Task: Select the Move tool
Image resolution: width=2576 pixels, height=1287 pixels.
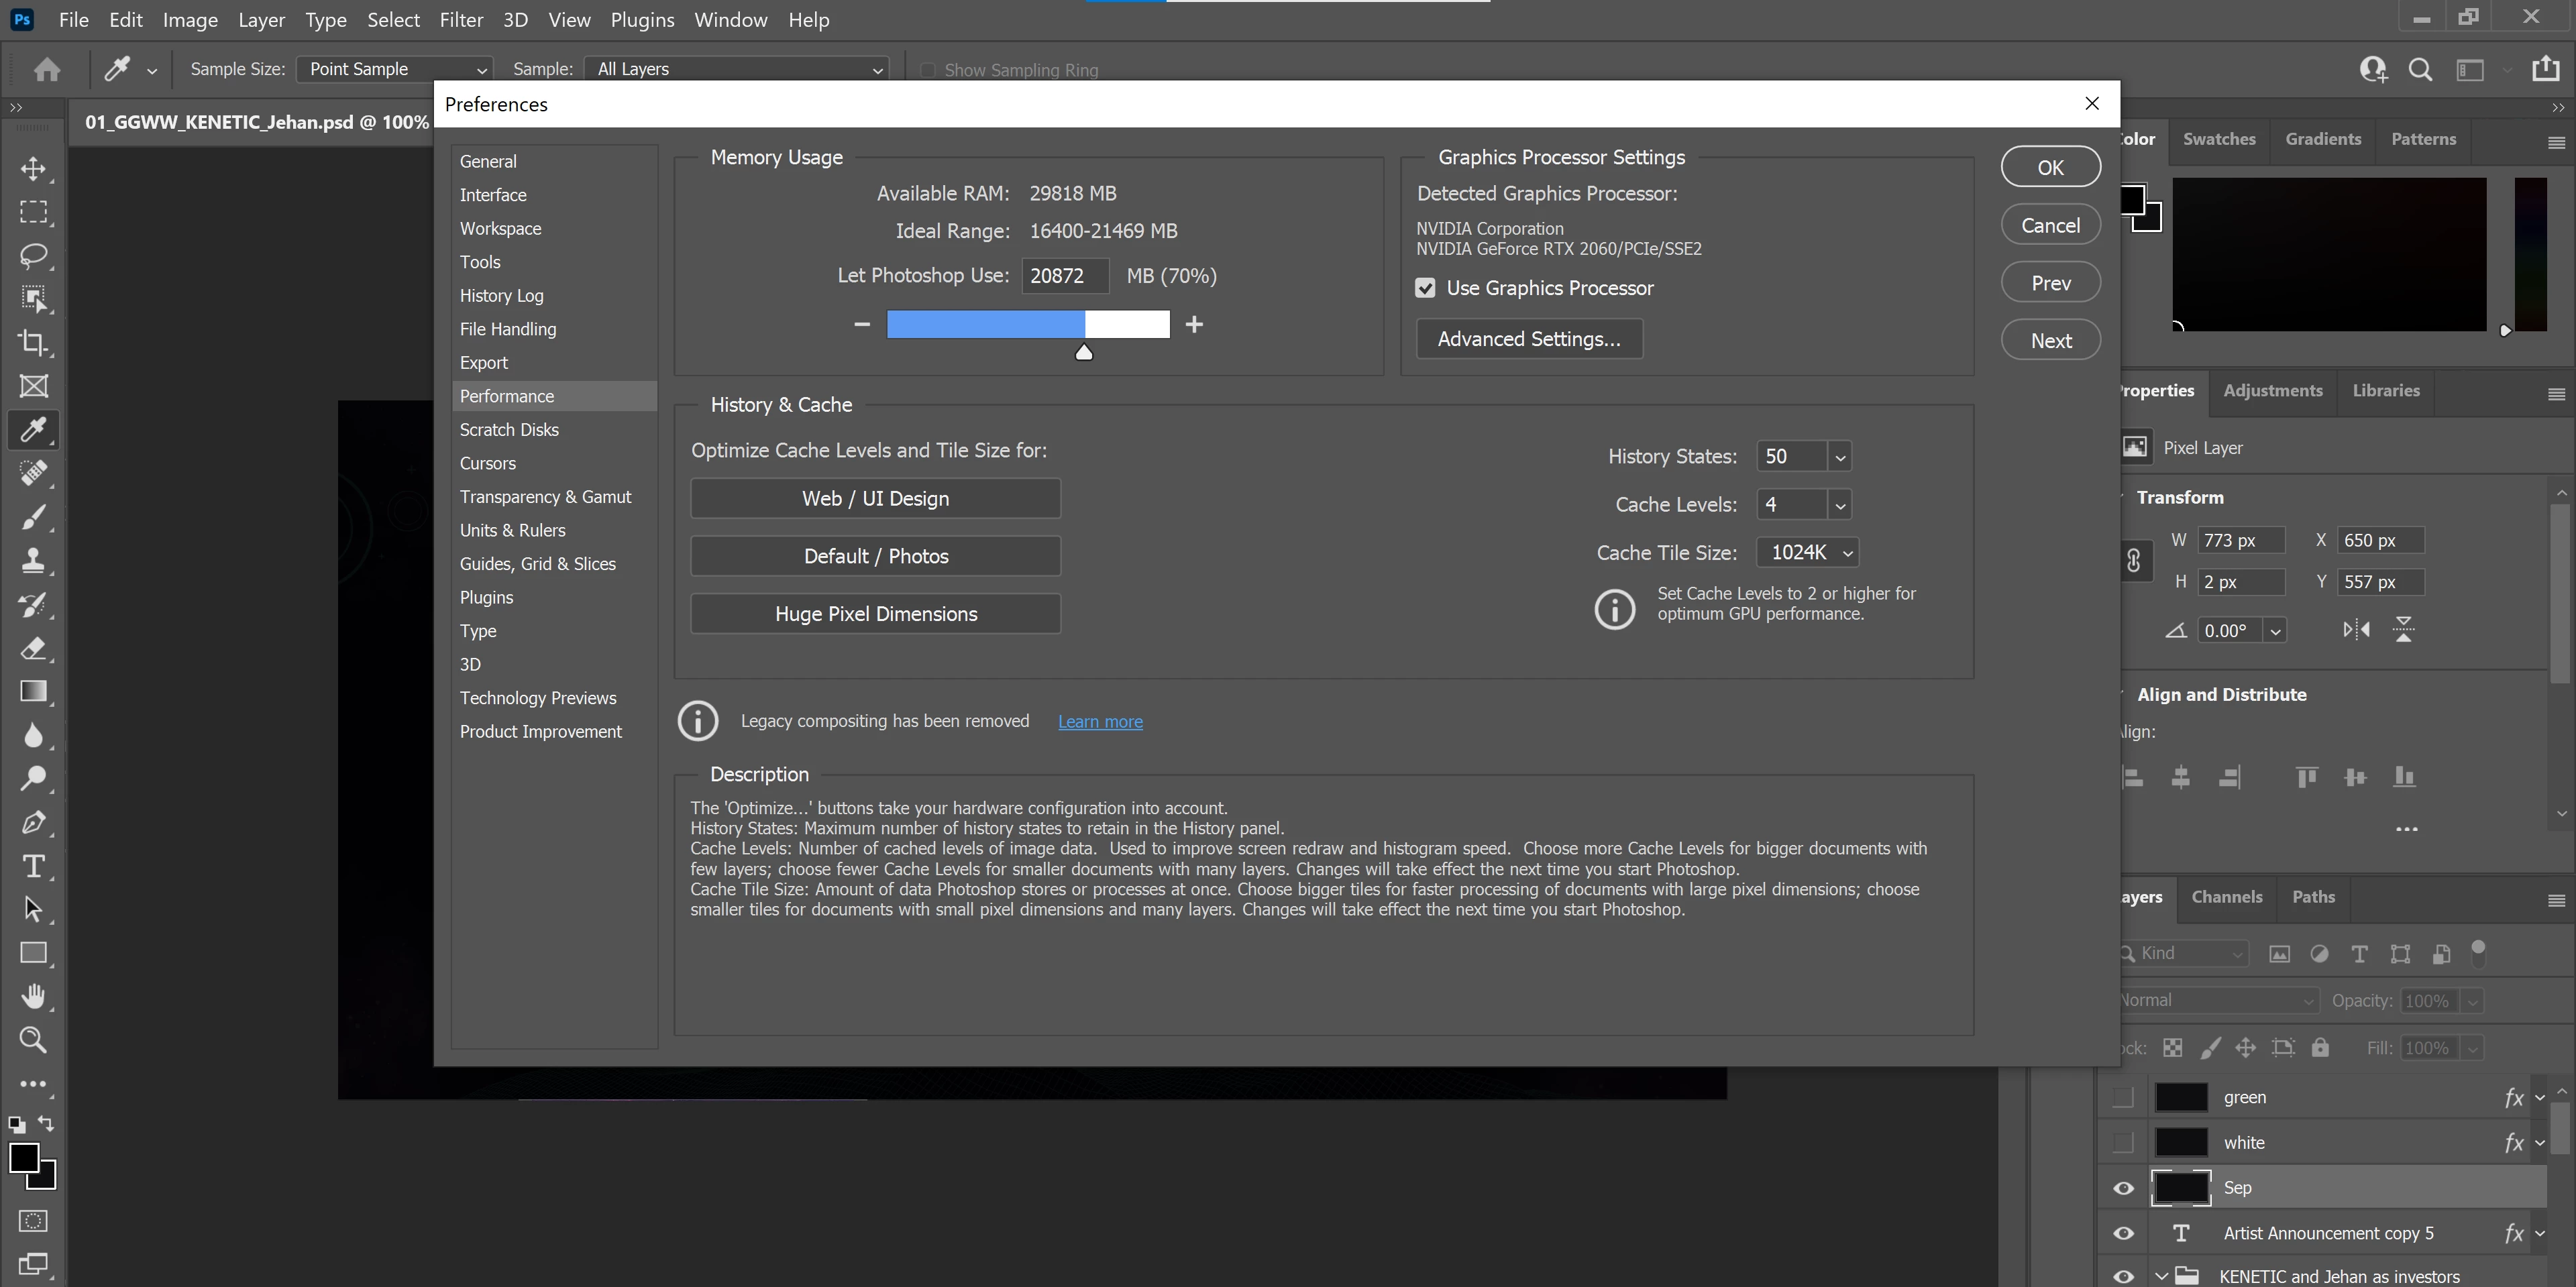Action: 33,168
